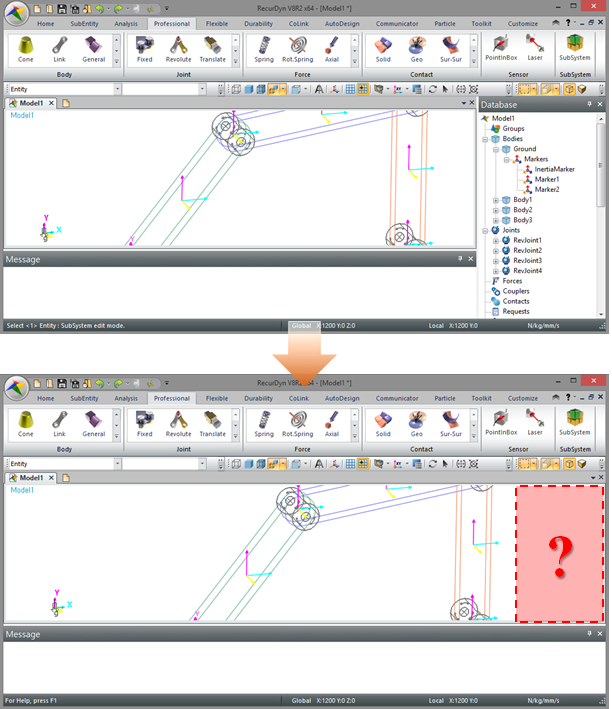Toggle the grid display icon in upper toolbar
This screenshot has width=612, height=709.
[350, 89]
